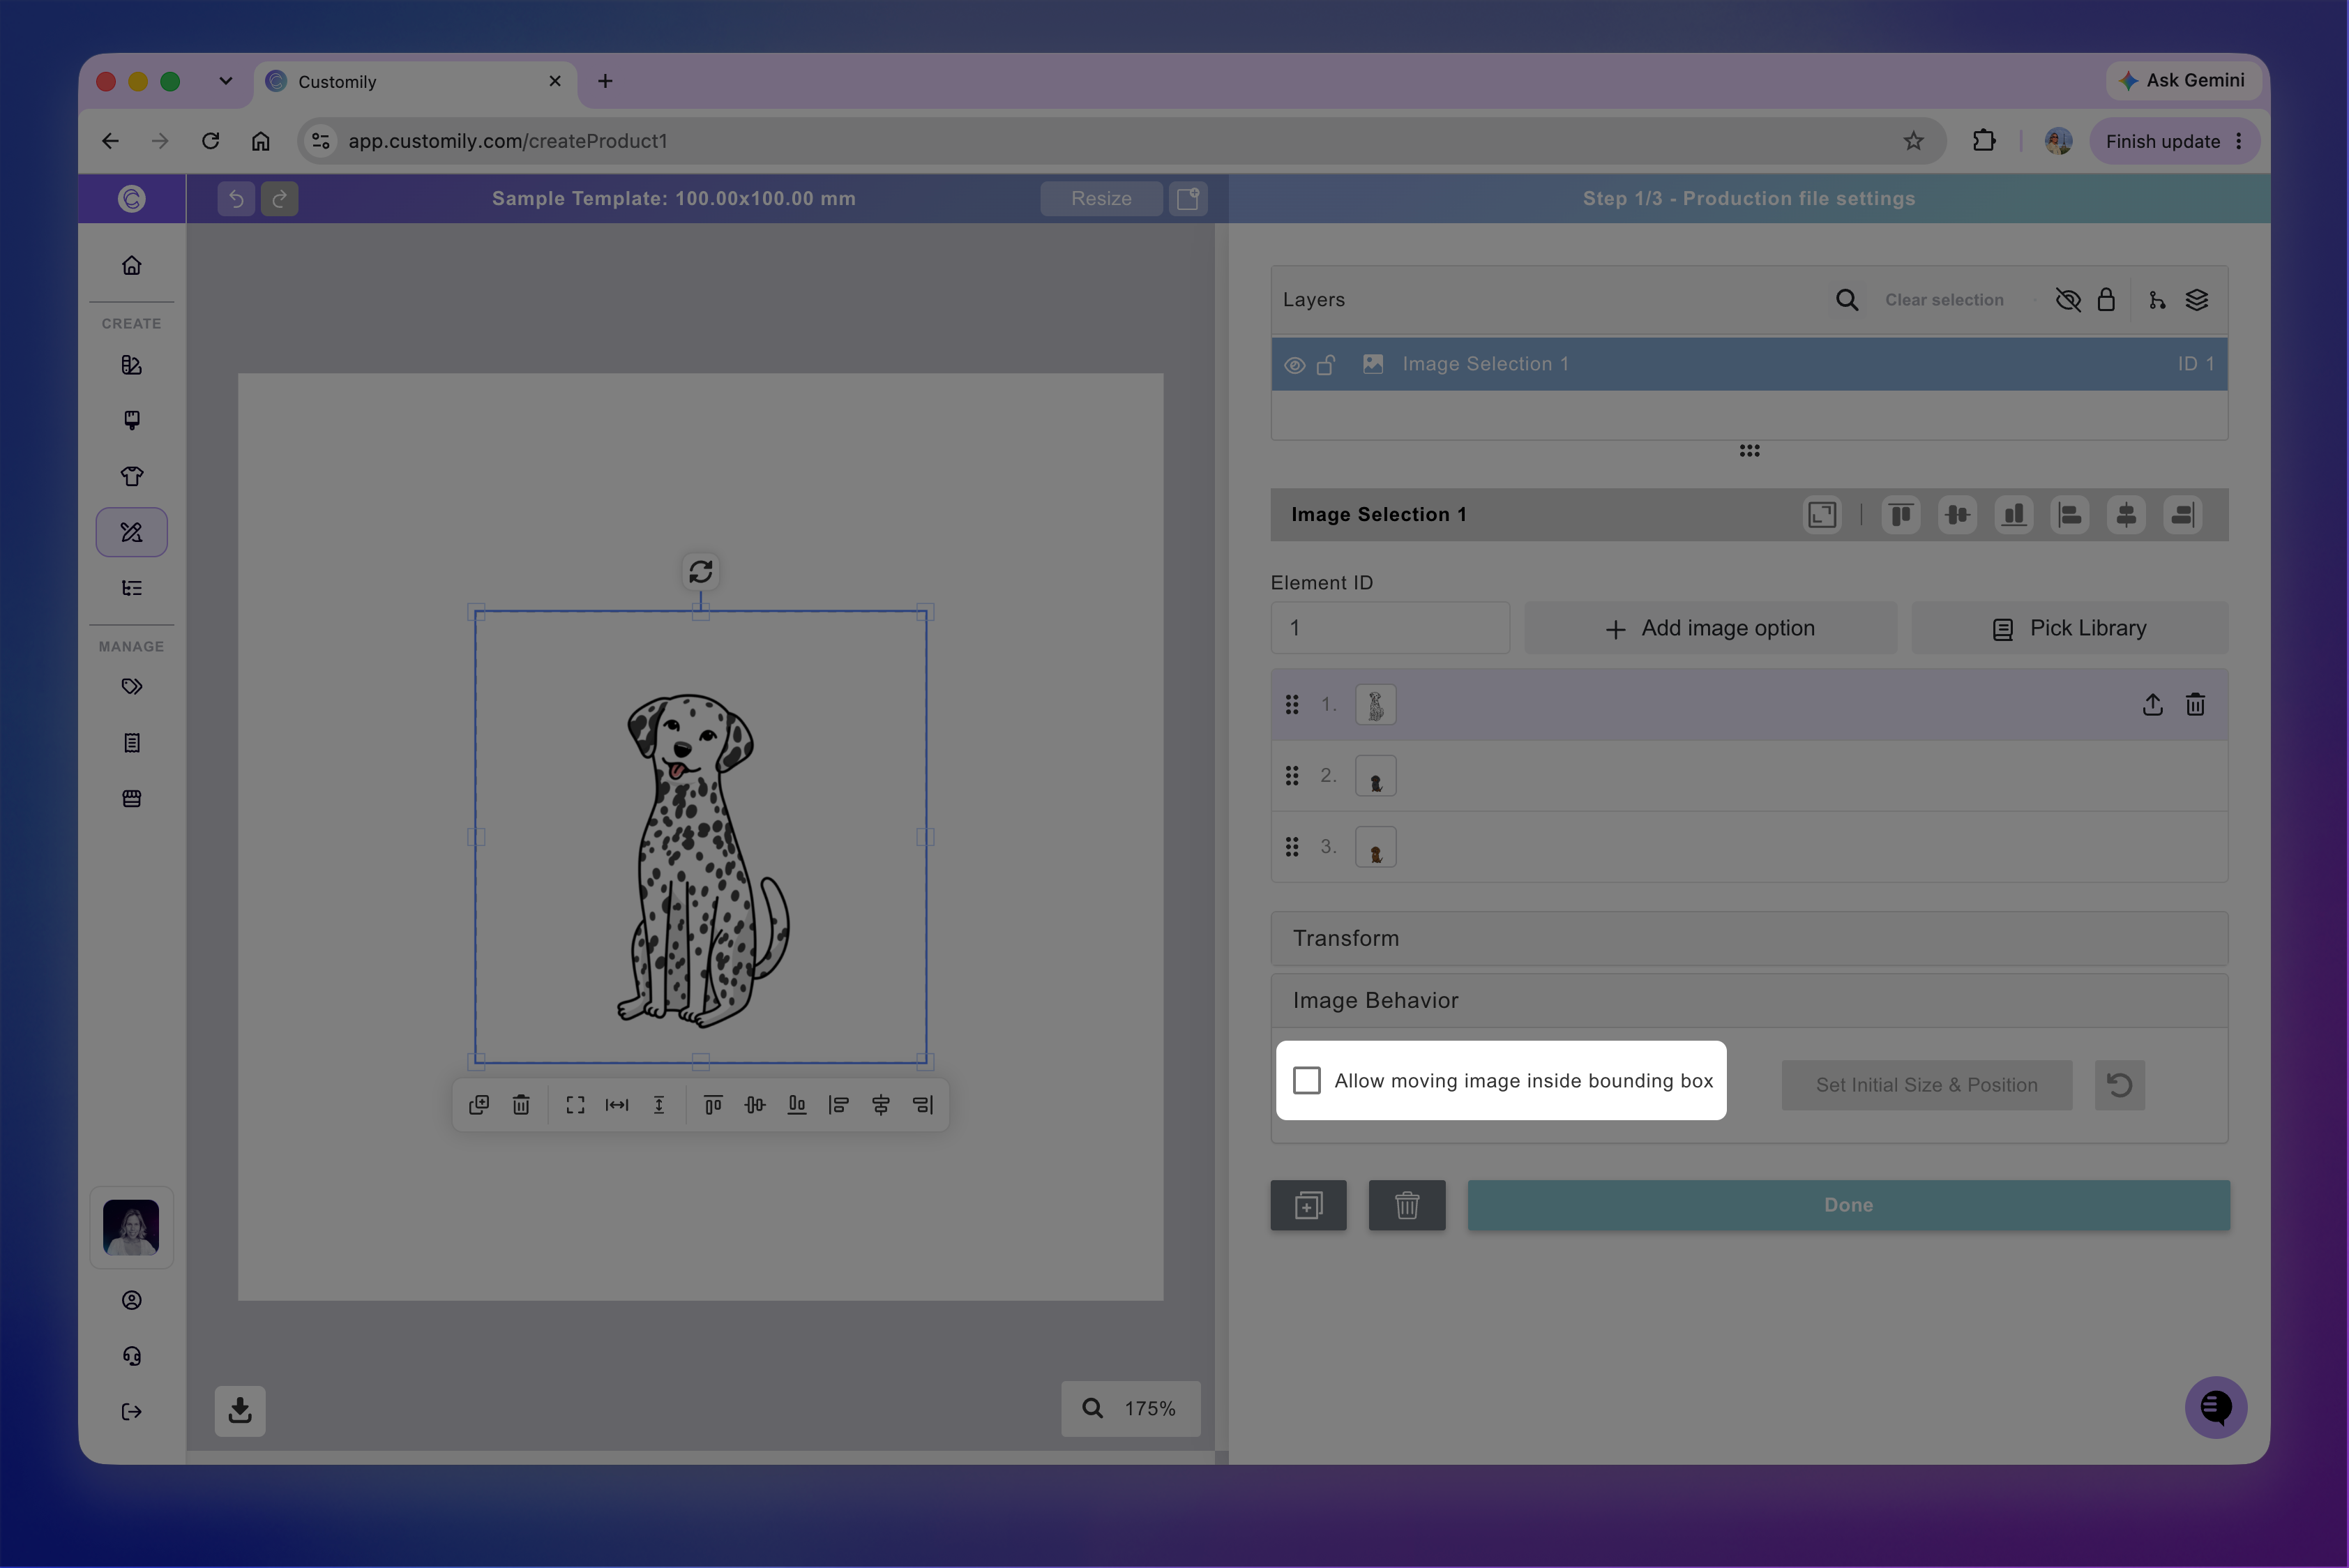
Task: Open Chrome tab search chevron
Action: point(225,81)
